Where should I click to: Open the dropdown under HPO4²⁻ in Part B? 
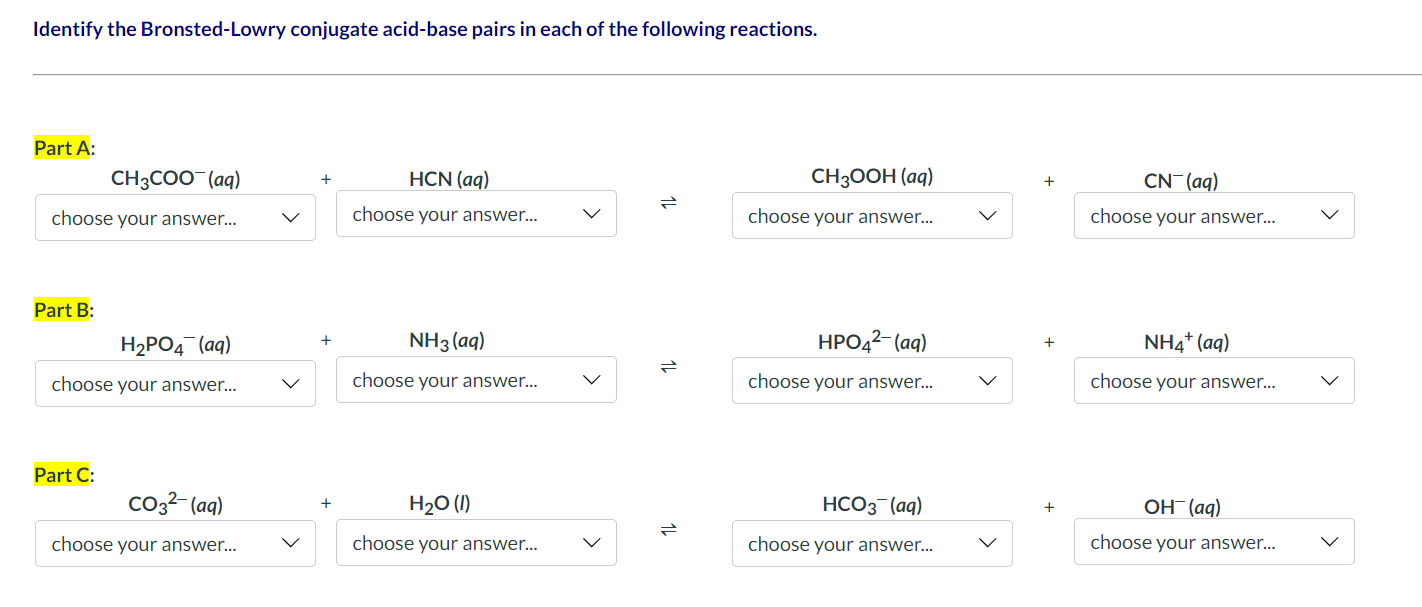(x=872, y=380)
